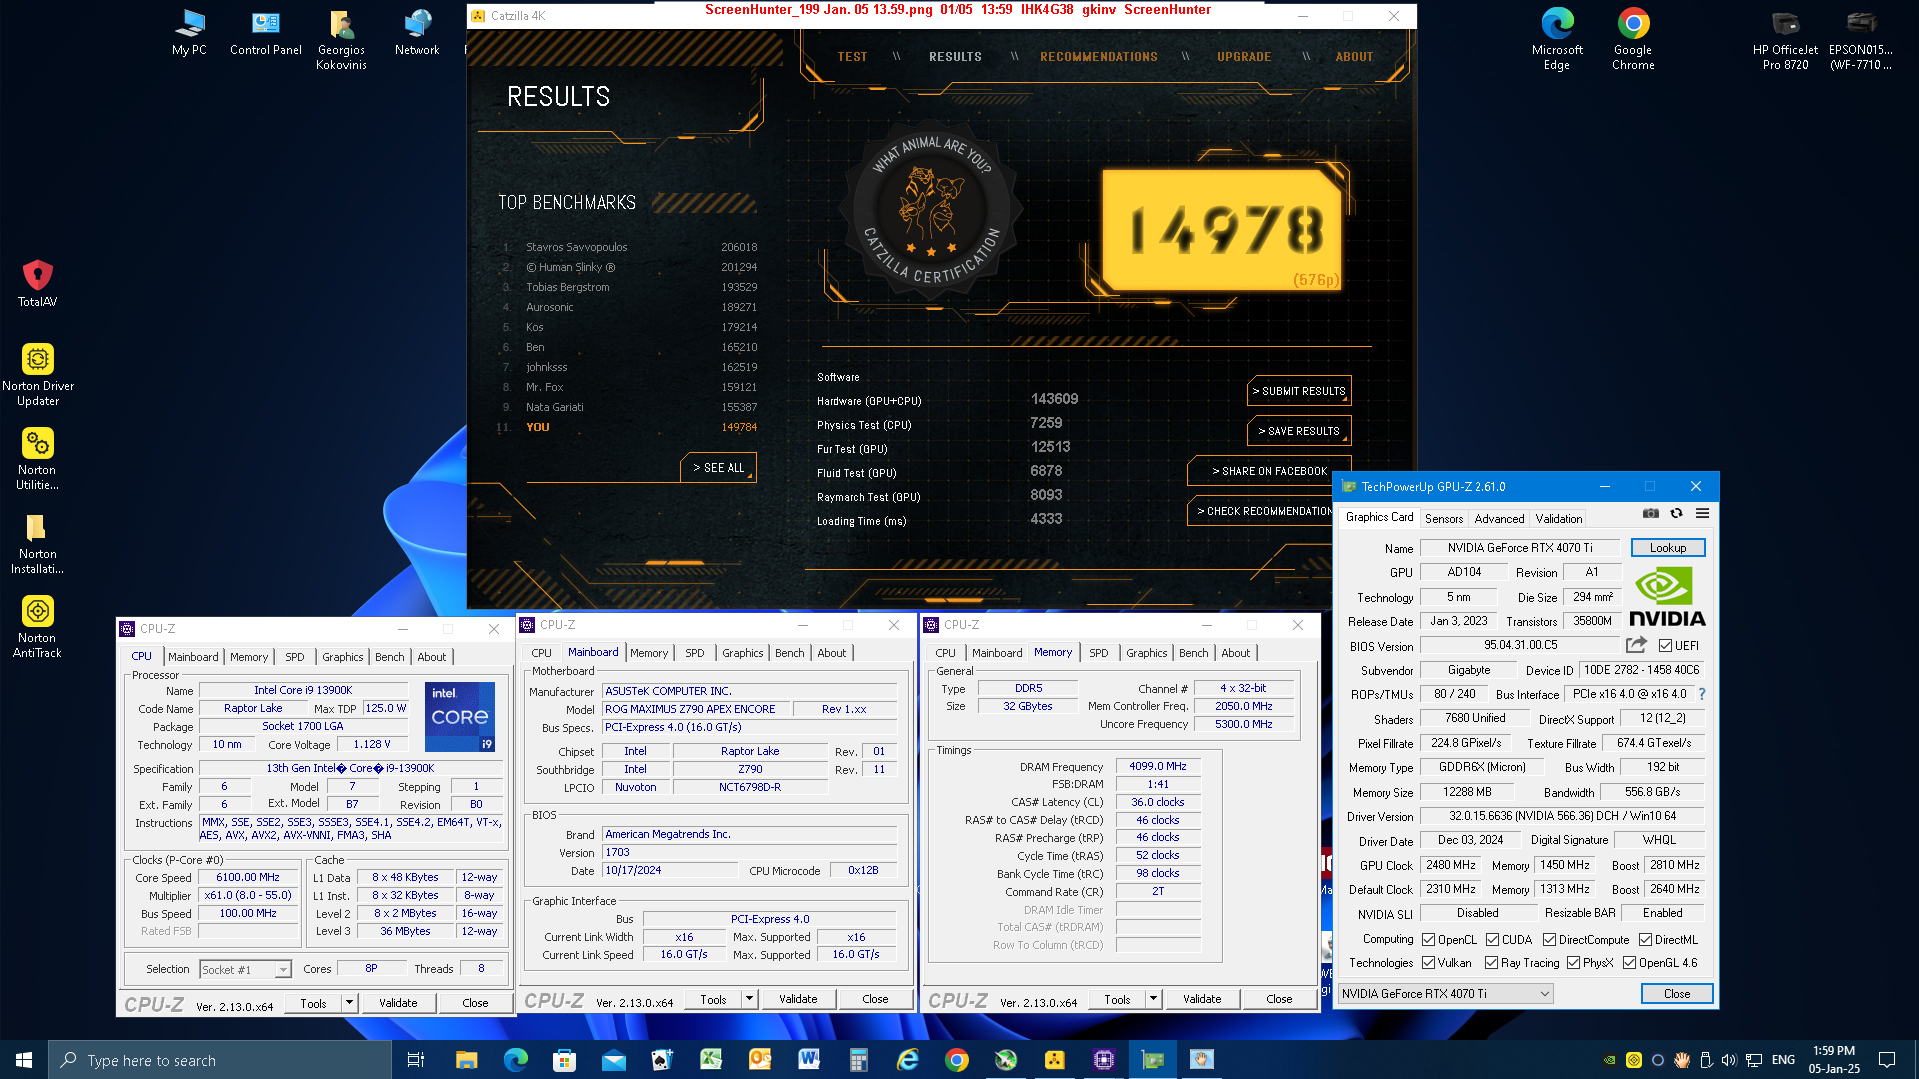This screenshot has height=1079, width=1919.
Task: Click the SUBMIT RESULTS button in Catzilla
Action: click(1300, 391)
